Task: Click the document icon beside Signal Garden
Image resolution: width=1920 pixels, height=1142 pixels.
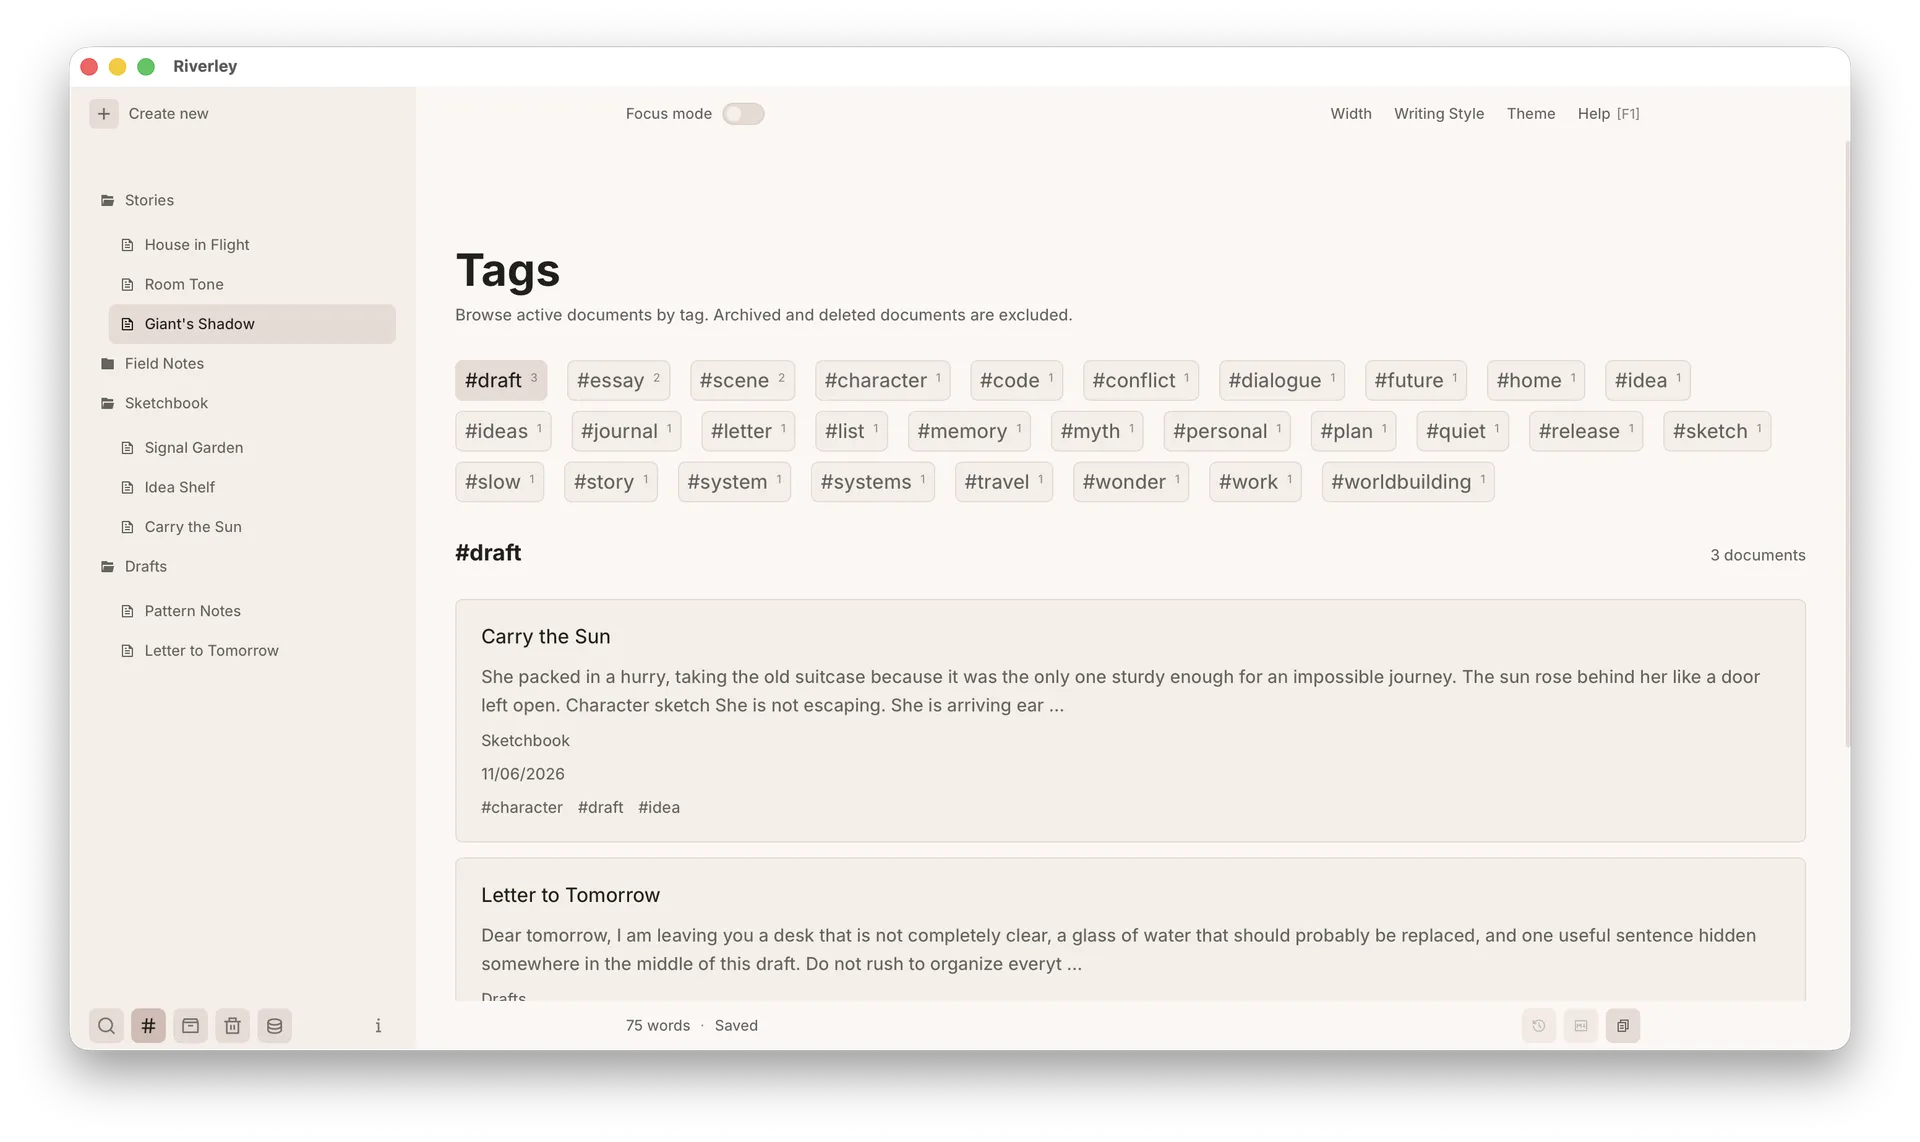Action: pos(127,448)
